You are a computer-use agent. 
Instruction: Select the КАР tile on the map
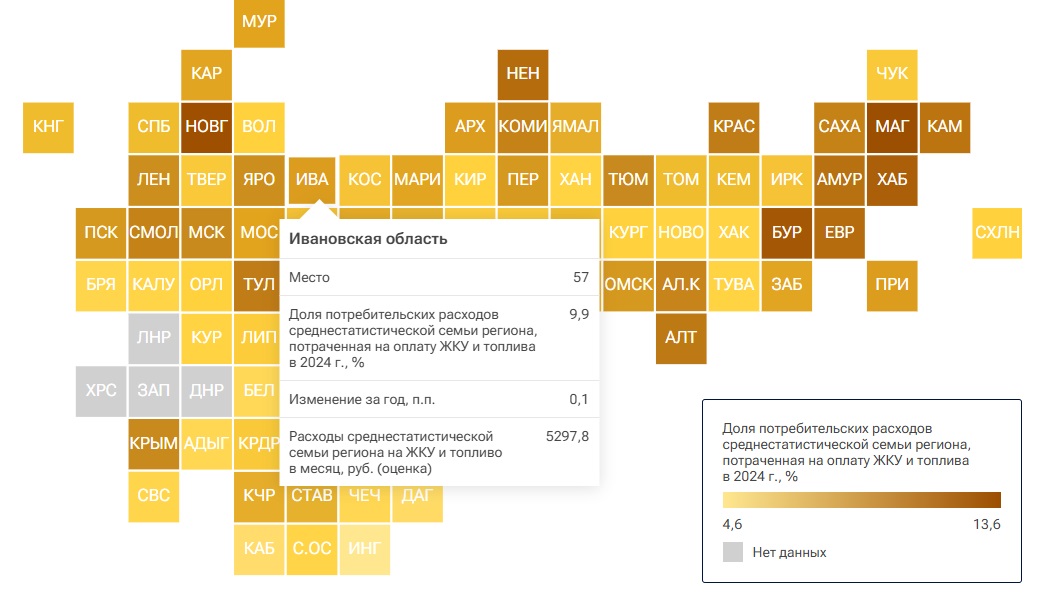click(207, 74)
